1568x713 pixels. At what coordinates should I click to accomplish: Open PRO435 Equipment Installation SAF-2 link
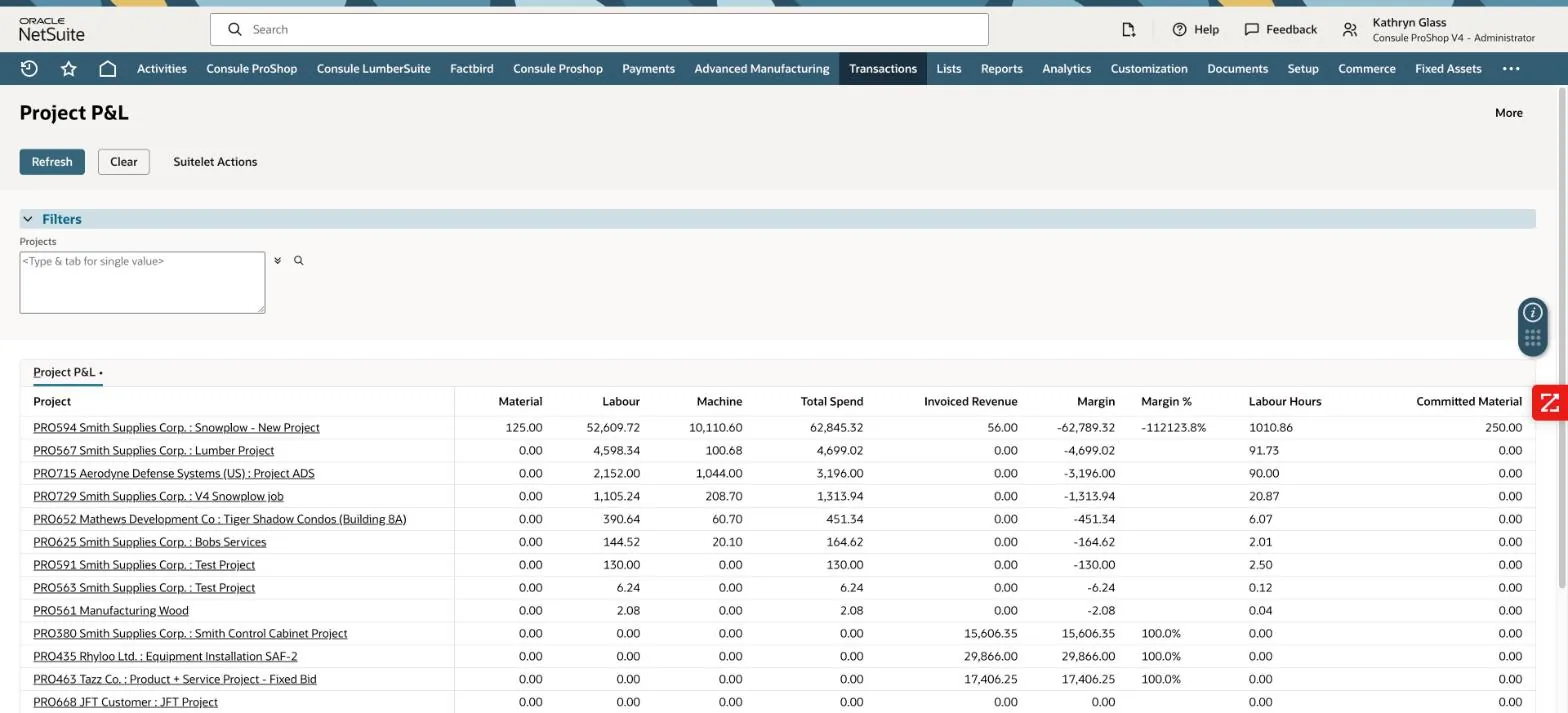[165, 657]
